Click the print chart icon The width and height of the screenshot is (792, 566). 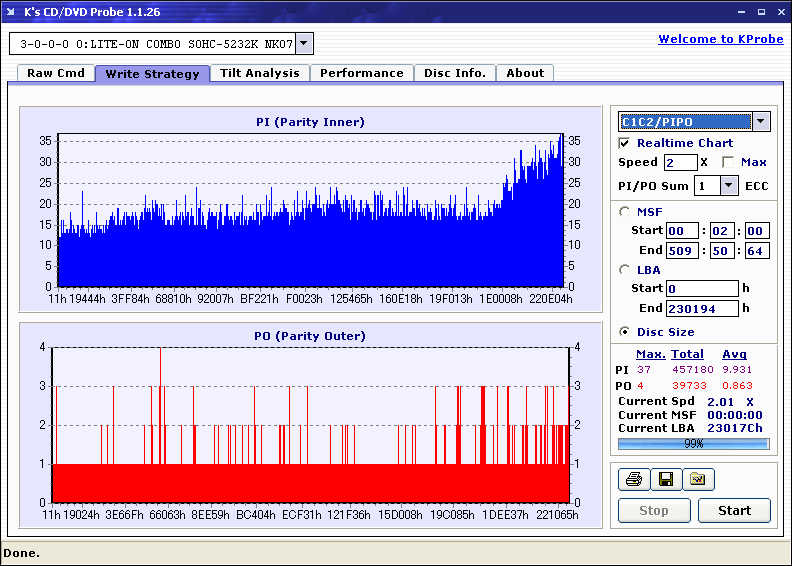point(633,480)
